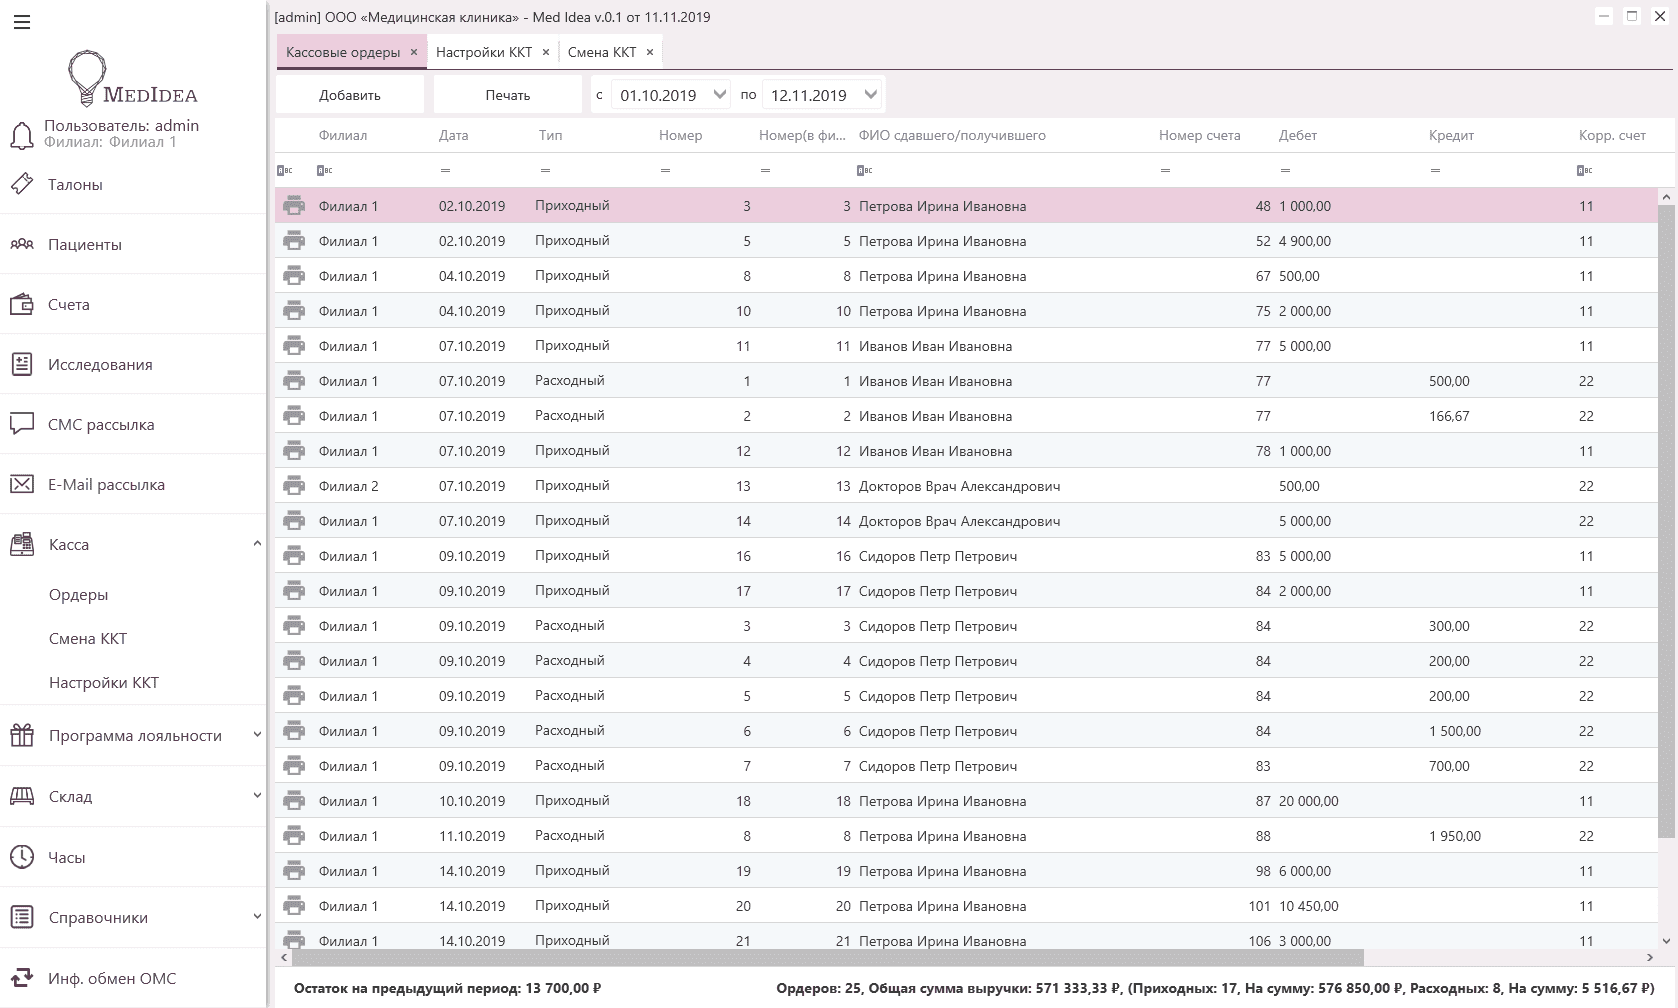Click the Добавить button
1678x1008 pixels.
point(350,95)
